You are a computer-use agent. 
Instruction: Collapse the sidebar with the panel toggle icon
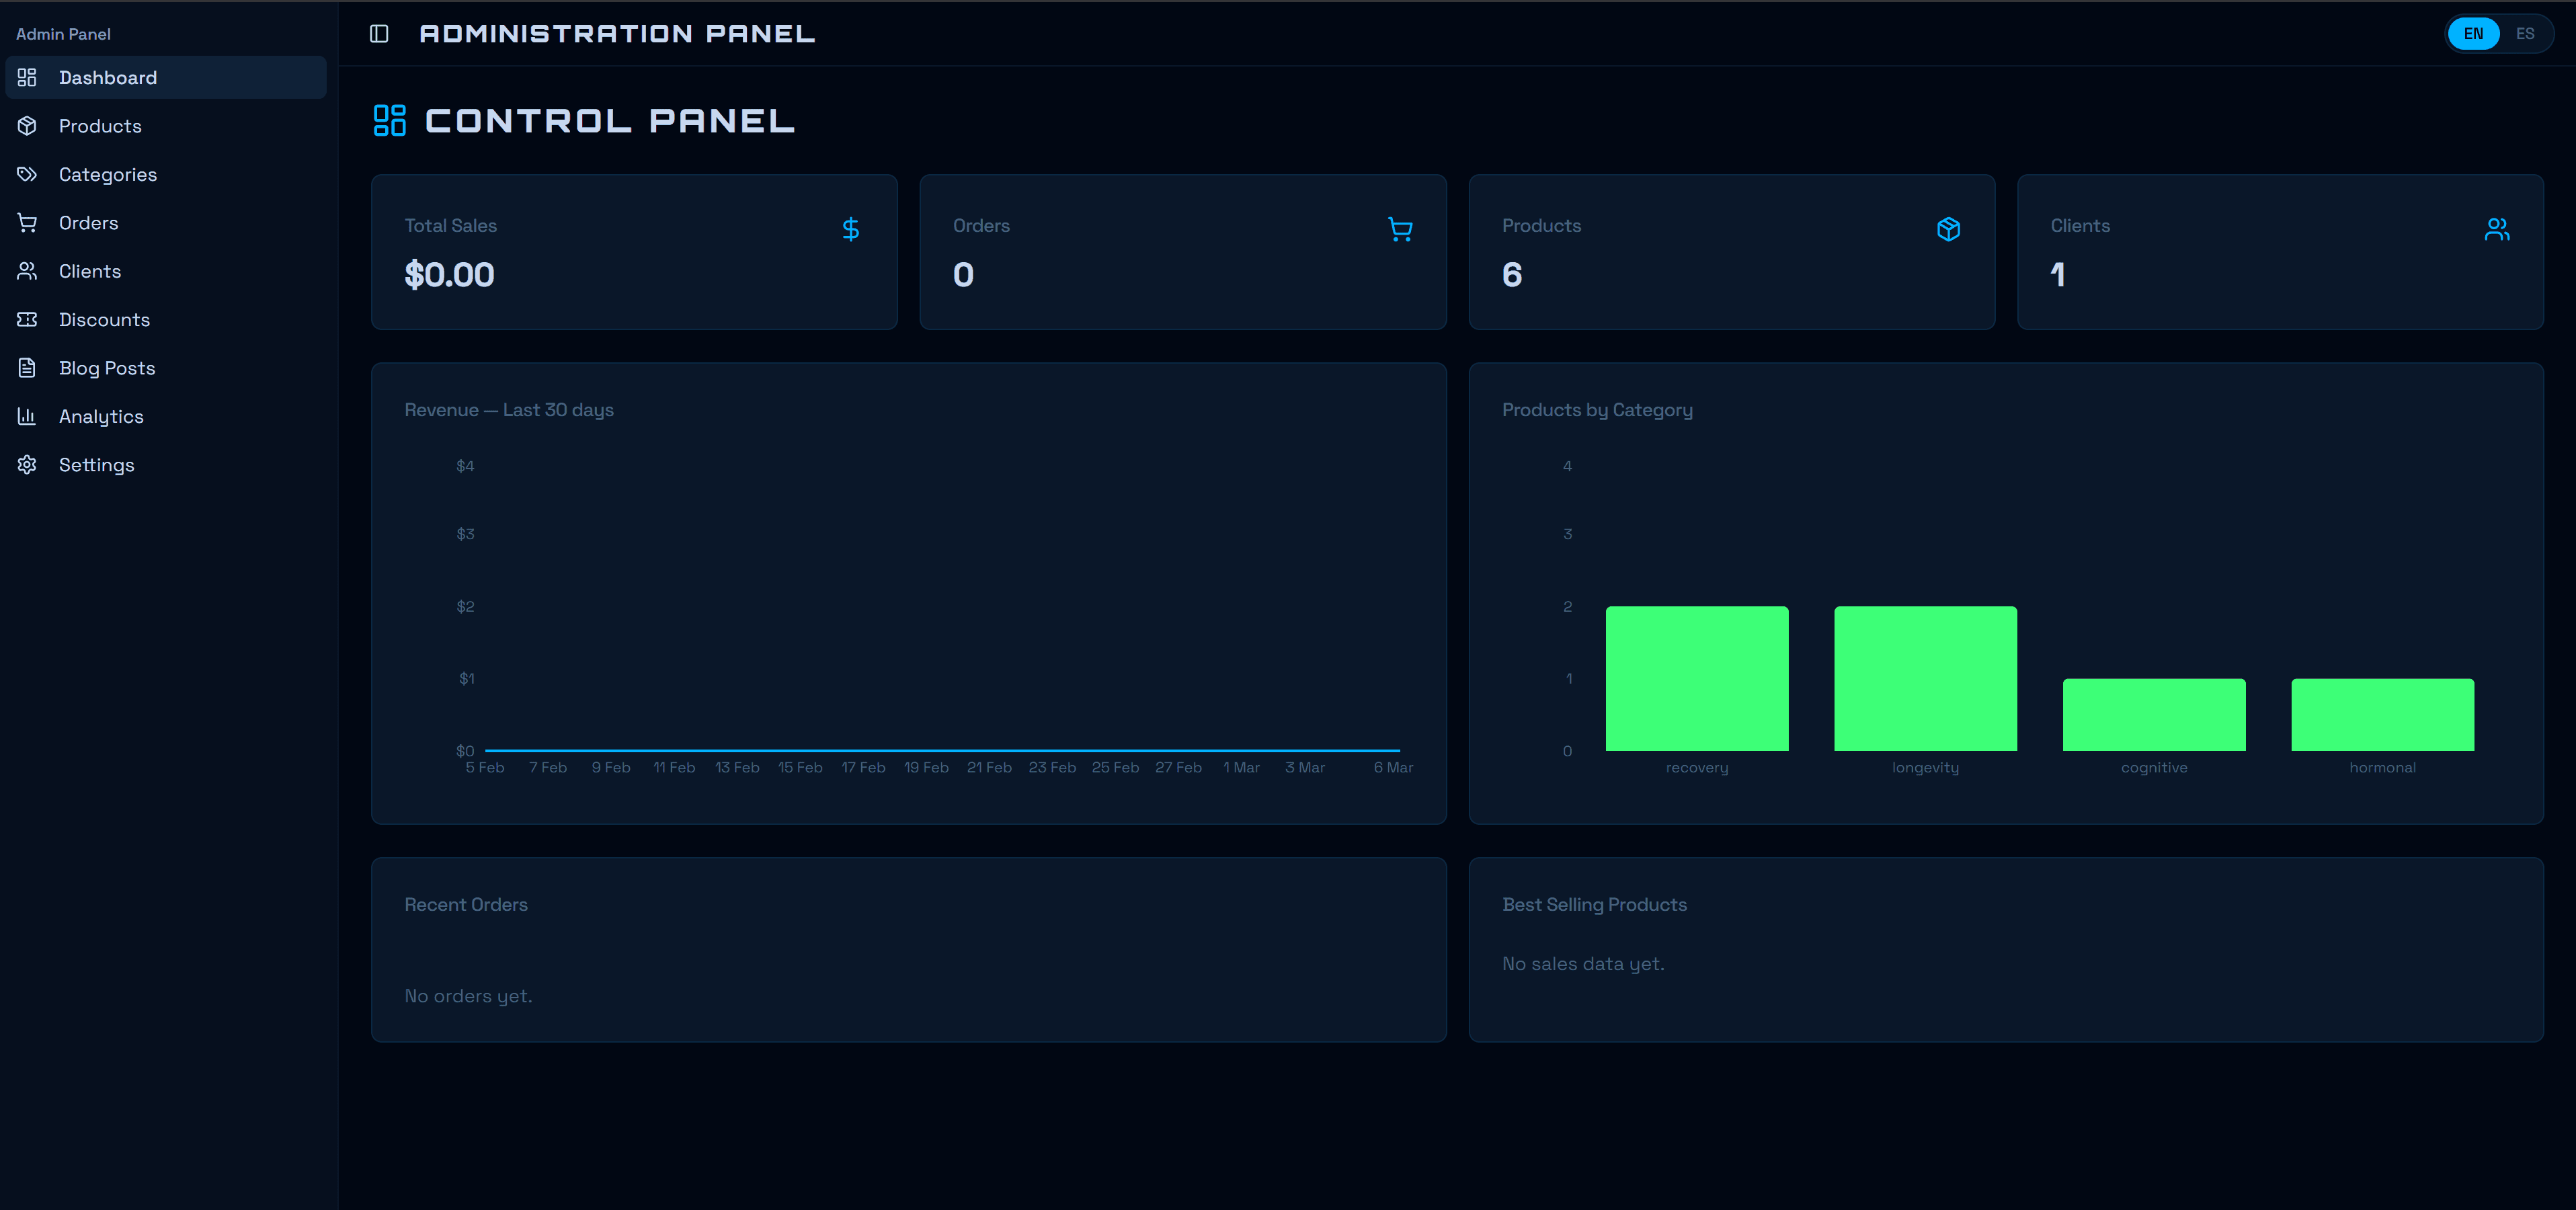(379, 34)
